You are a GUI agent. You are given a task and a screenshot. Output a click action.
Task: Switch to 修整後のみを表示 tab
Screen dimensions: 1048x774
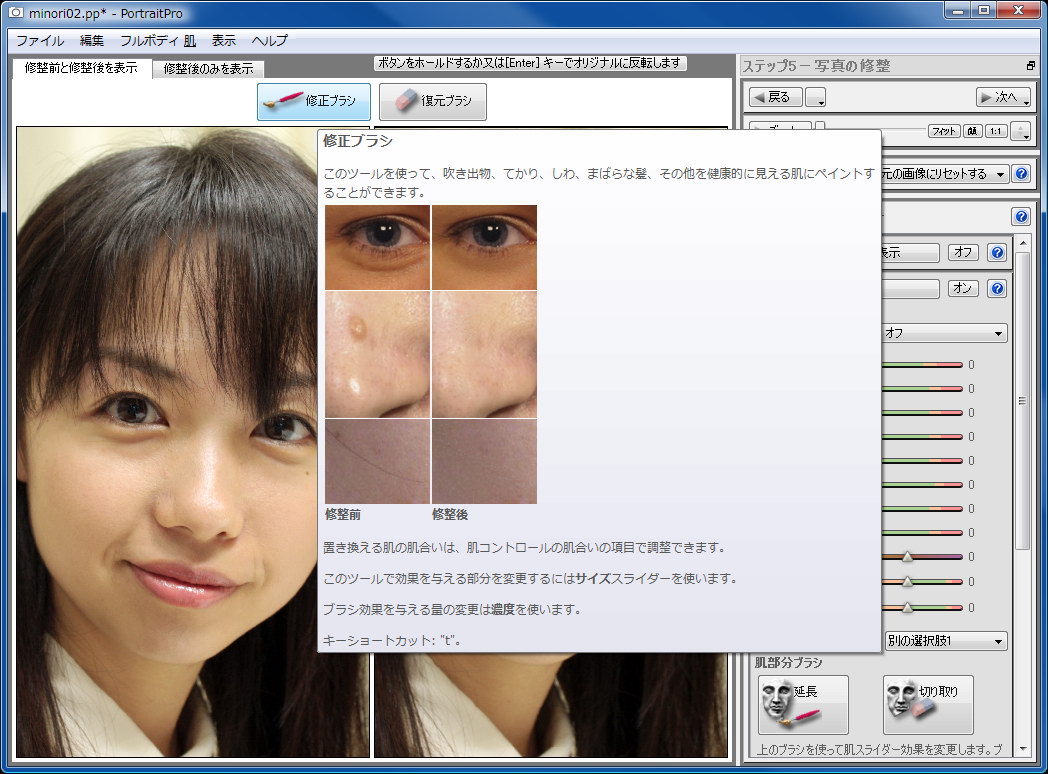point(209,69)
